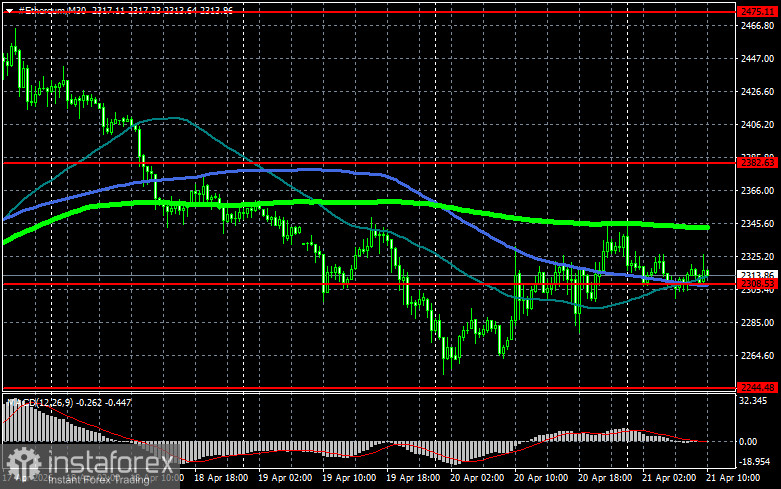
Task: Click the MACD -18.954 scale value
Action: (756, 462)
